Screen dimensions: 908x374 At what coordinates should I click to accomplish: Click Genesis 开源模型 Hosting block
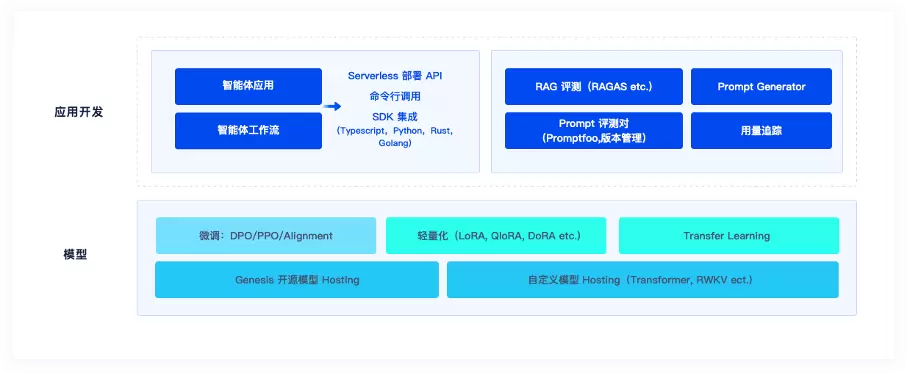[x=297, y=280]
